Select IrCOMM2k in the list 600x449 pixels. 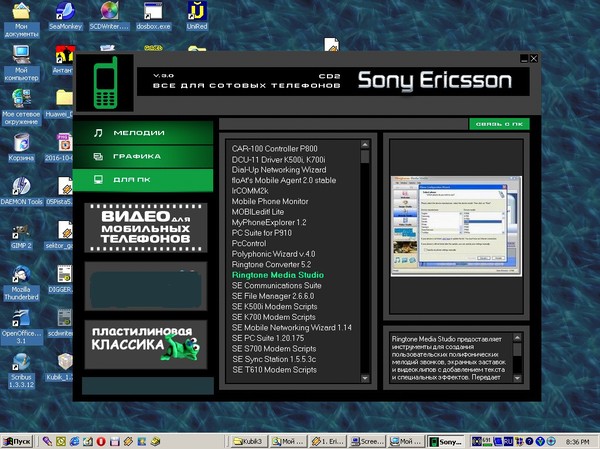tap(250, 191)
